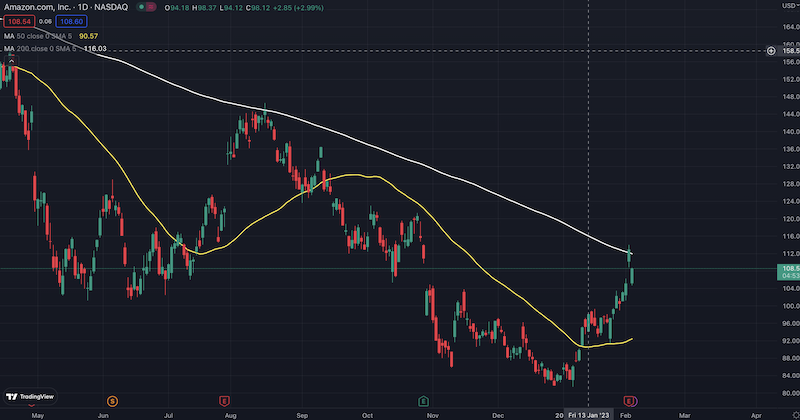Open the red E earnings marker near February
Screen dimensions: 800x420
coord(630,401)
